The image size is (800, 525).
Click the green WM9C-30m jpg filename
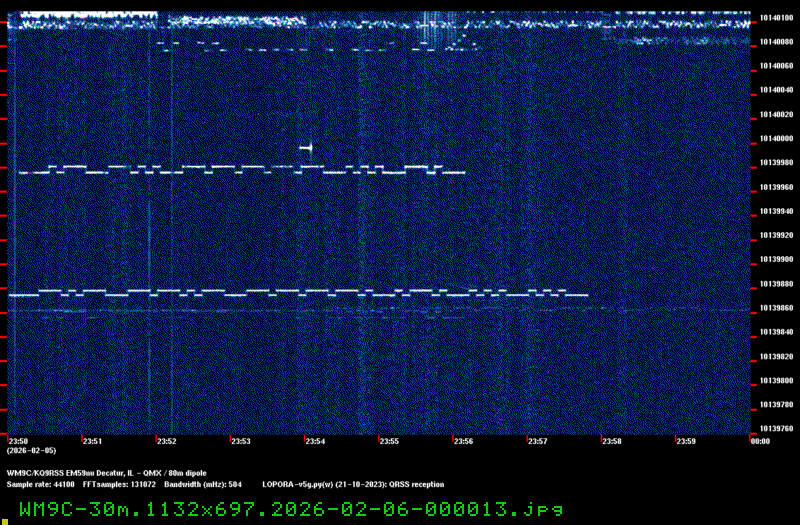[291, 509]
